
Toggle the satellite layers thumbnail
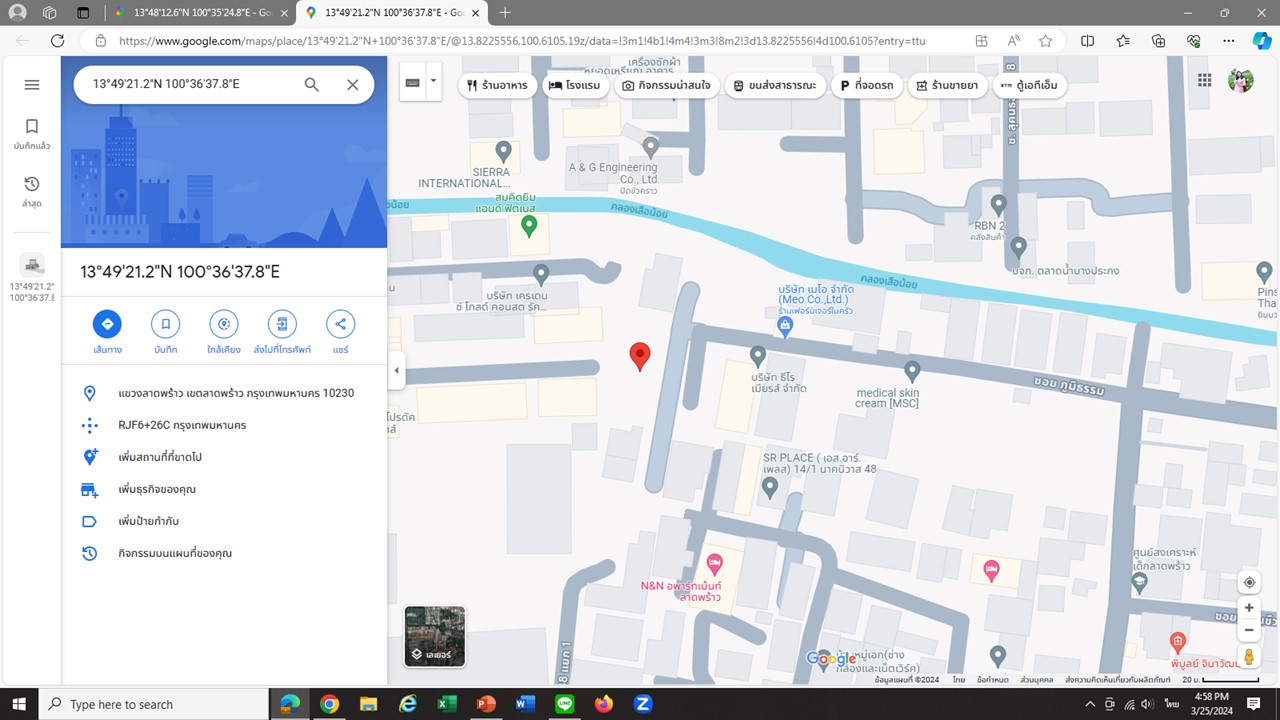pyautogui.click(x=435, y=636)
